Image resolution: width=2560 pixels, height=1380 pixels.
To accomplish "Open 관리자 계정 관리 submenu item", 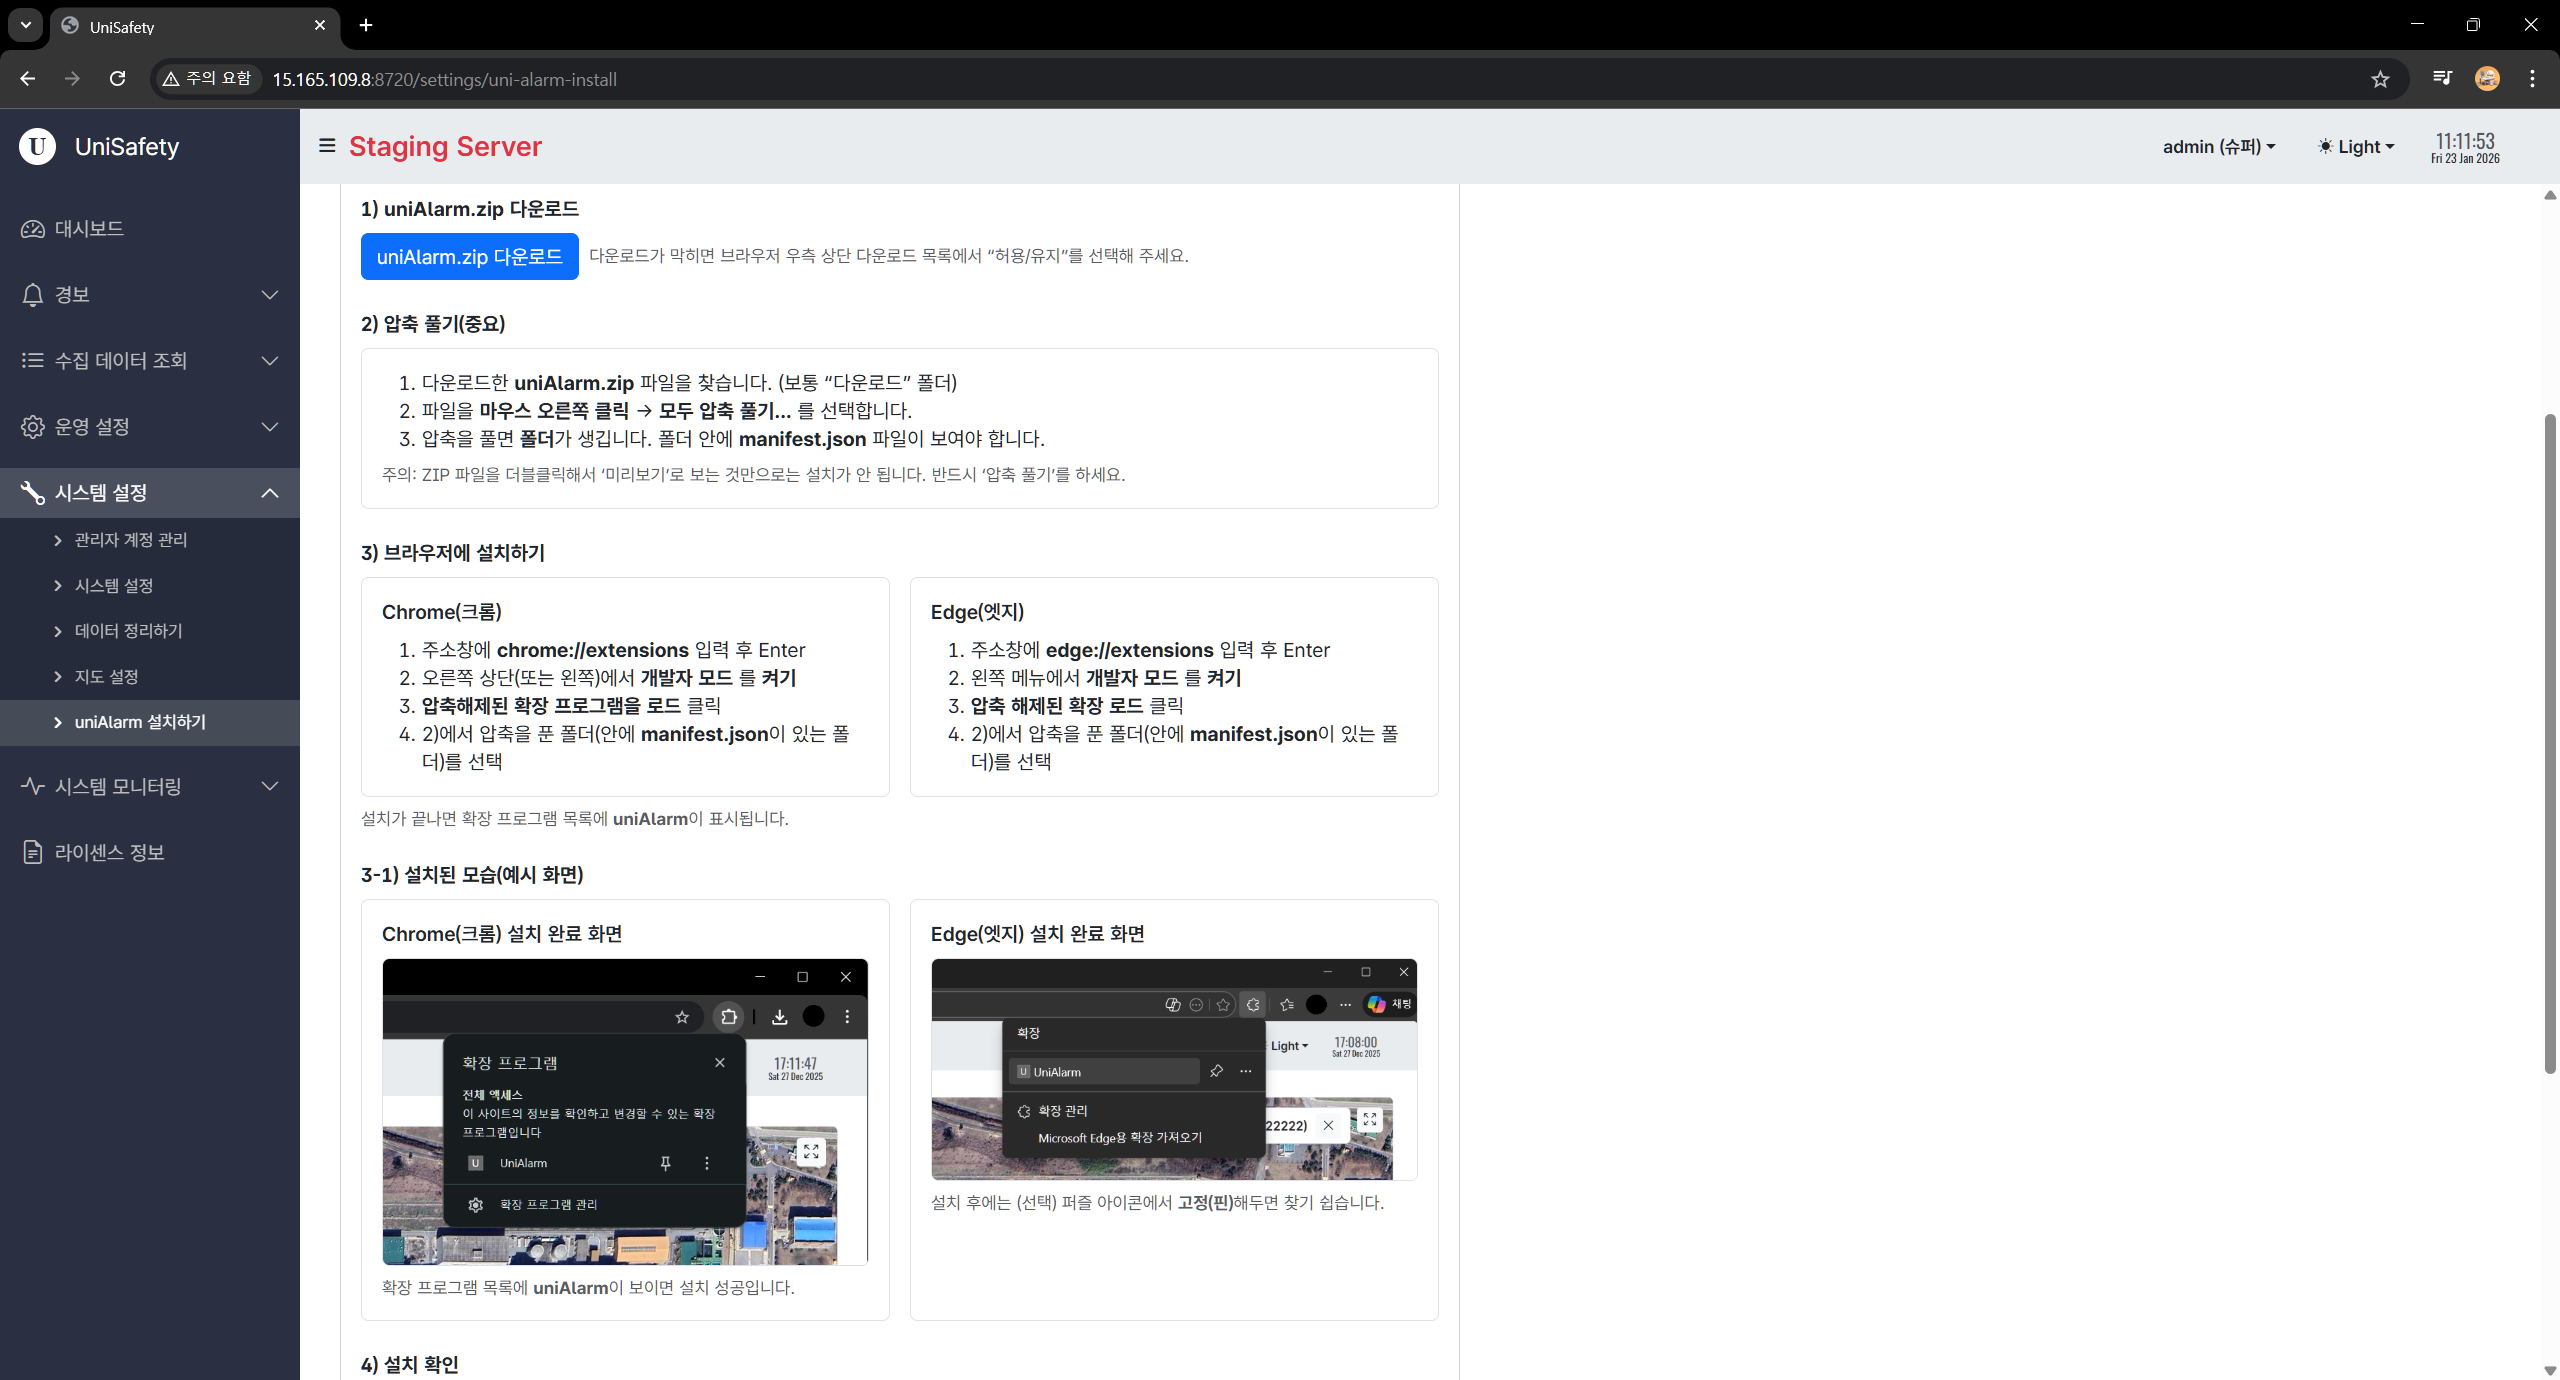I will coord(150,540).
